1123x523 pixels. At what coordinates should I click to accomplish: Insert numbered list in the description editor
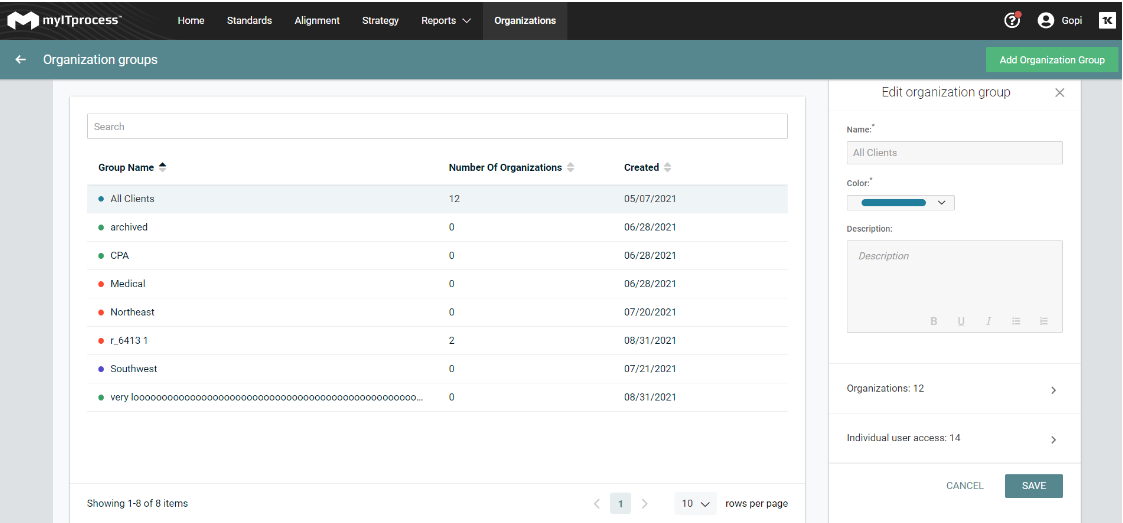pyautogui.click(x=1043, y=321)
